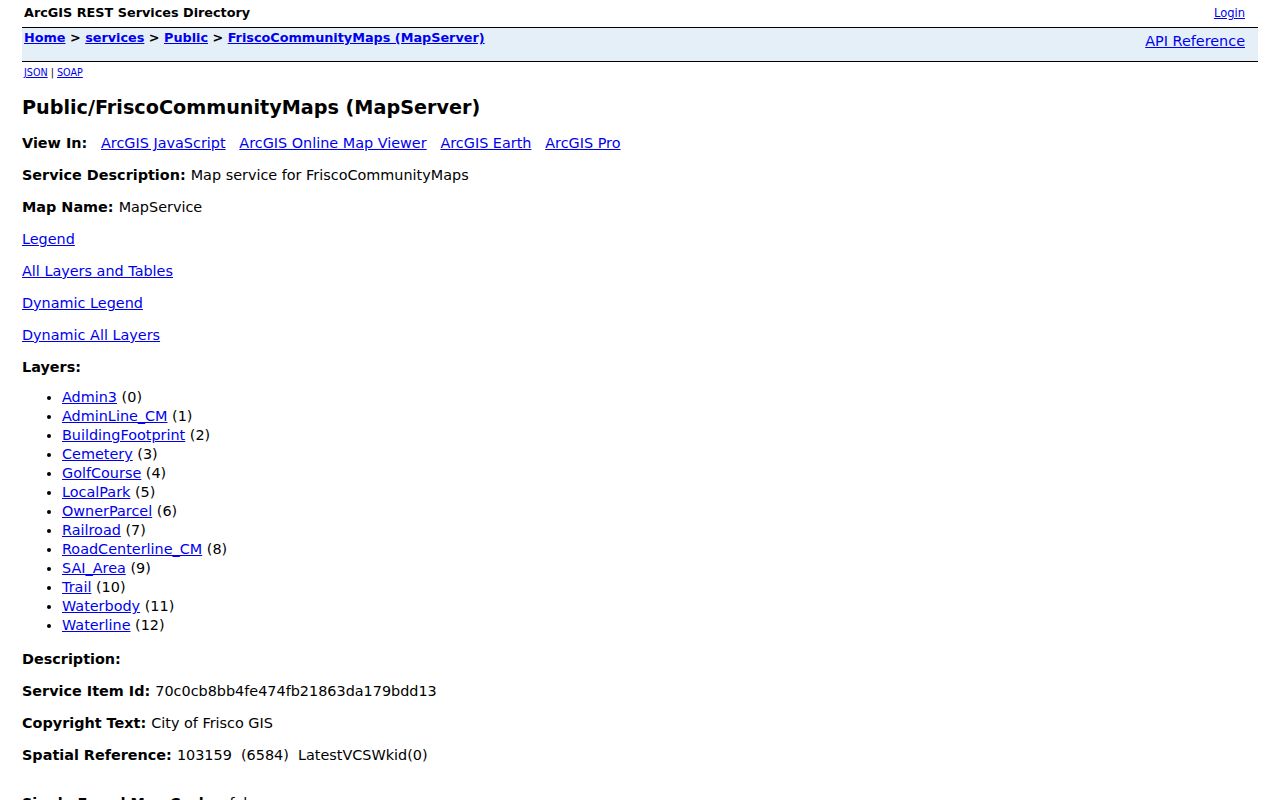Open the Waterline layer
The height and width of the screenshot is (800, 1280).
pyautogui.click(x=96, y=625)
